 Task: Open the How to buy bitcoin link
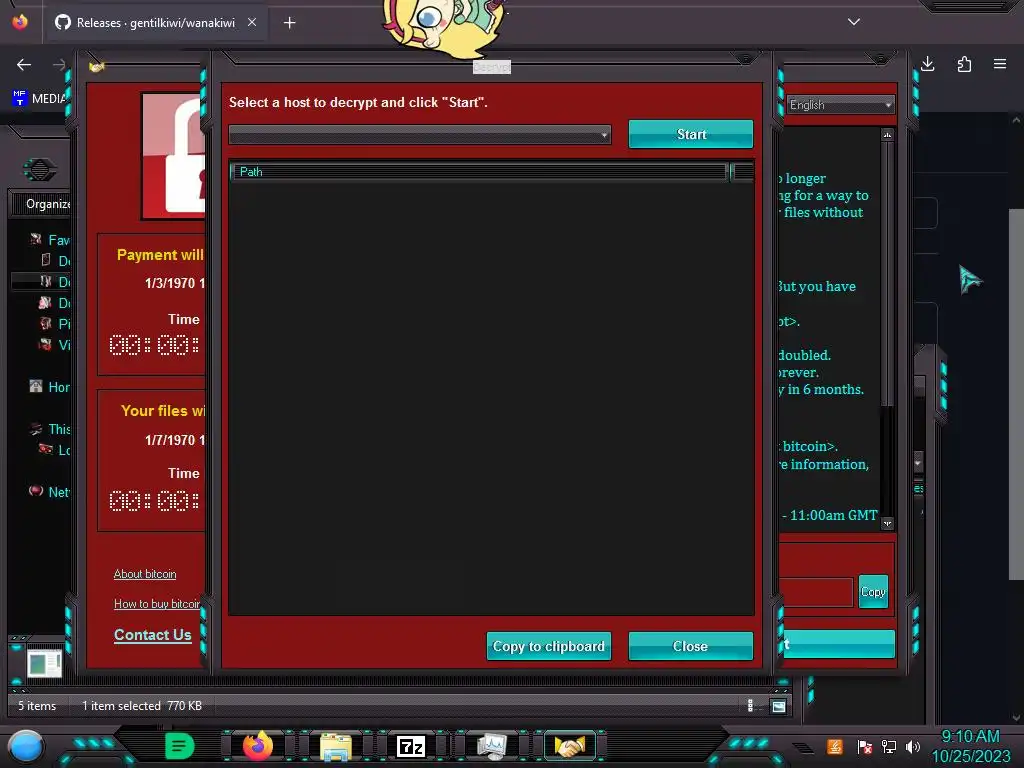157,604
